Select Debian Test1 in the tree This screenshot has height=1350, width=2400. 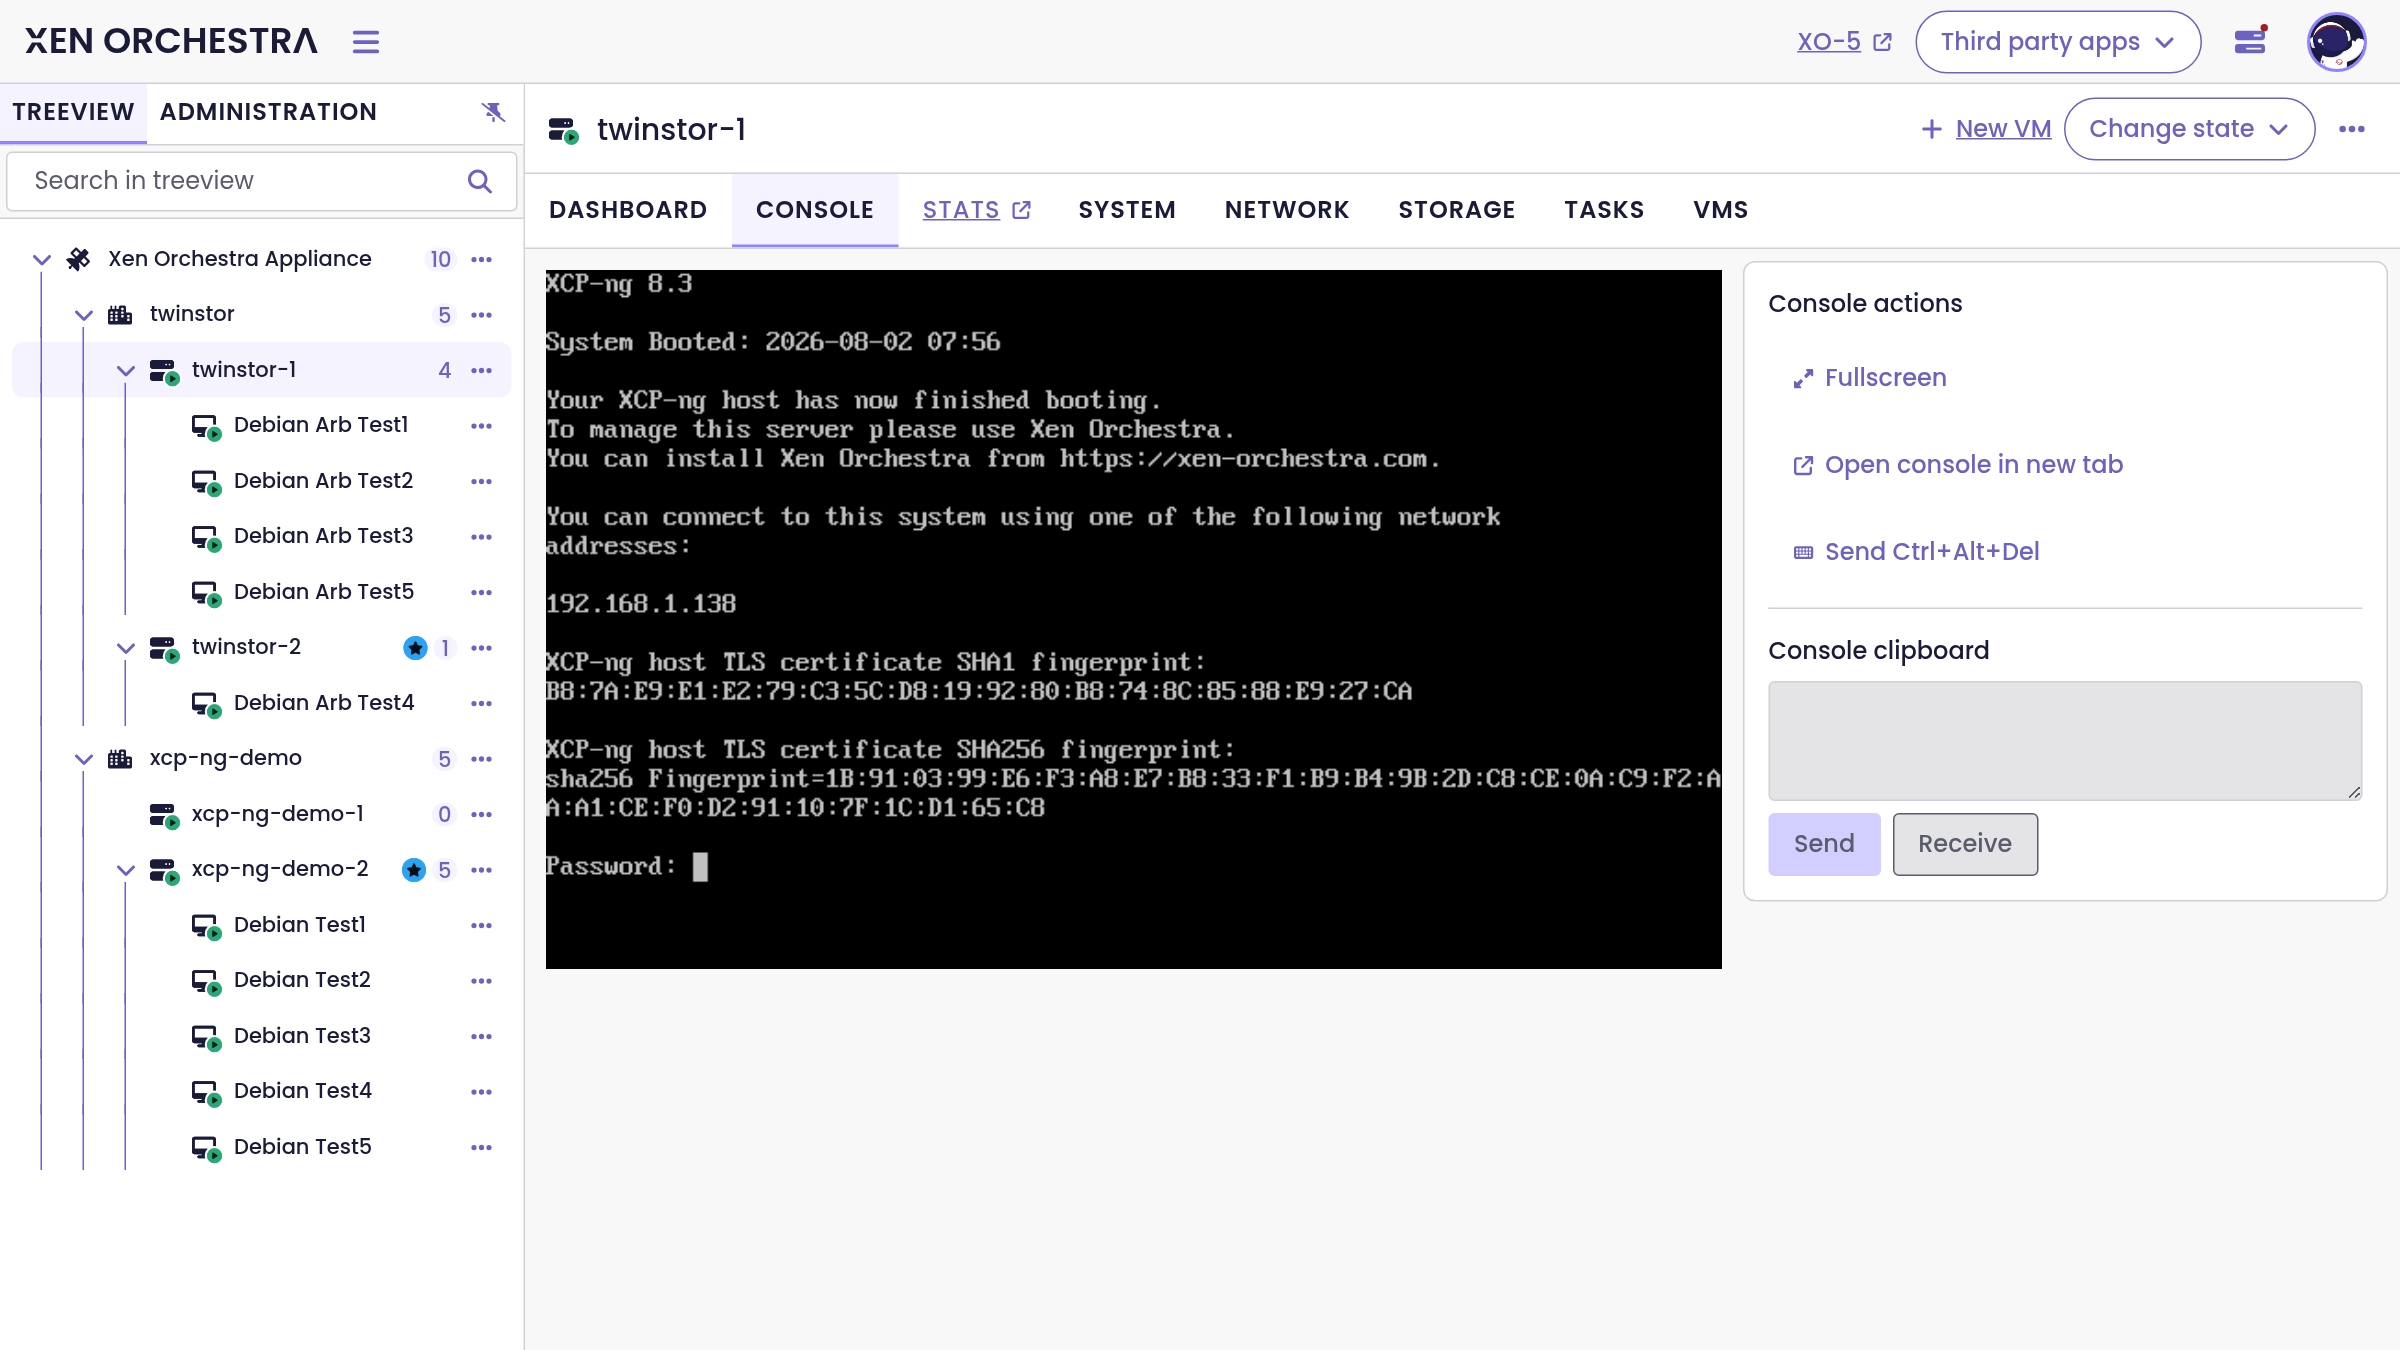[x=299, y=925]
